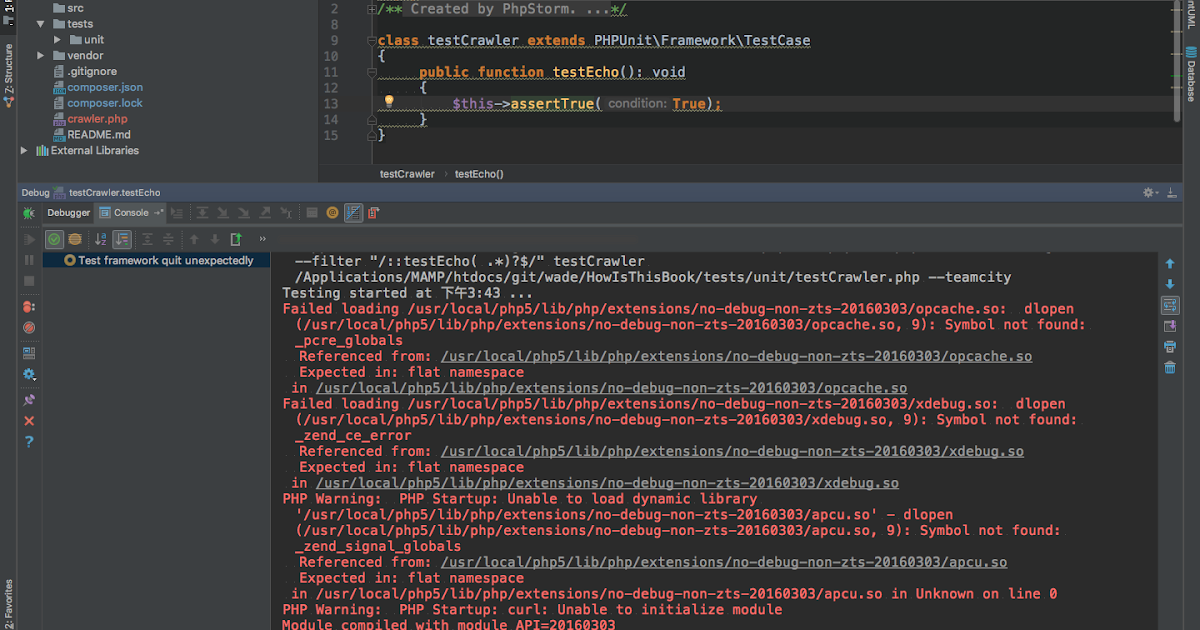Screen dimensions: 1200x630
Task: Expand the unit folder
Action: [57, 39]
